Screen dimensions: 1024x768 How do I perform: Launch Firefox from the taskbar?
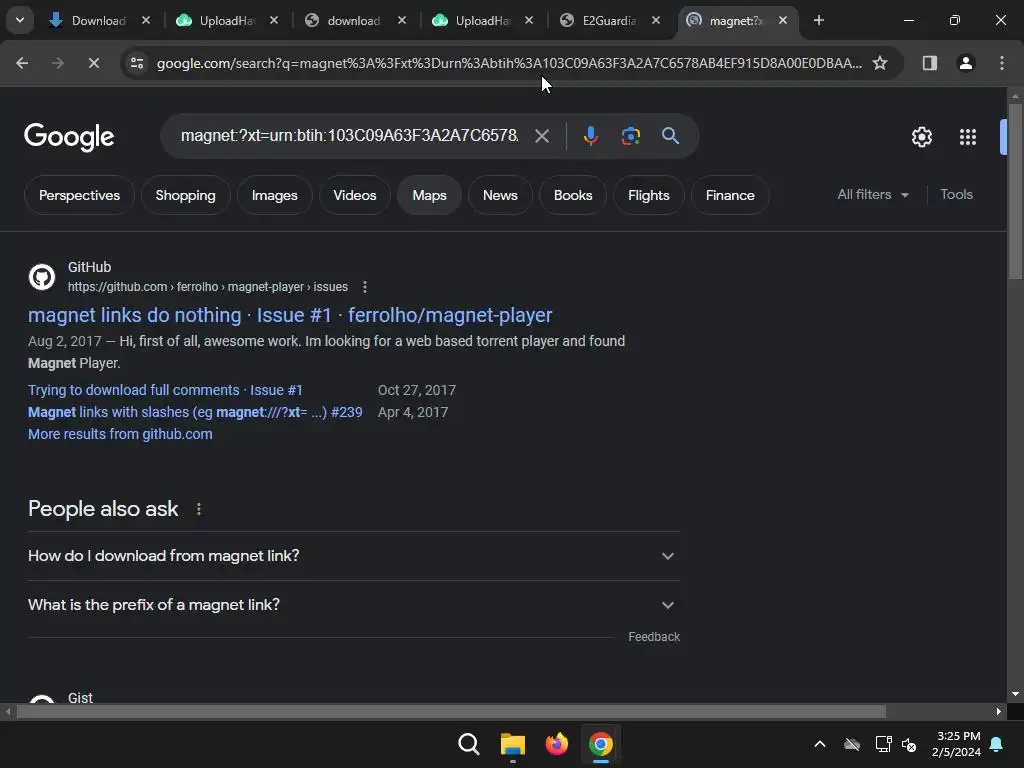point(556,744)
